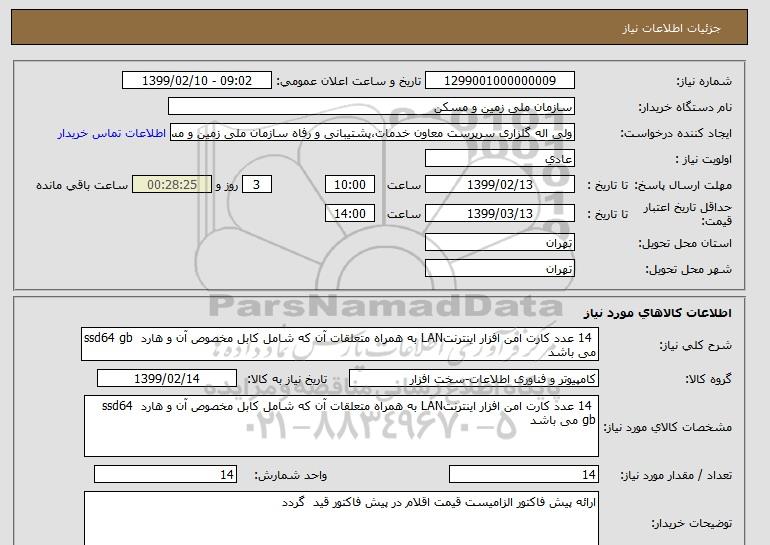Open the buyer contact information link
770x545 pixels.
tap(111, 134)
